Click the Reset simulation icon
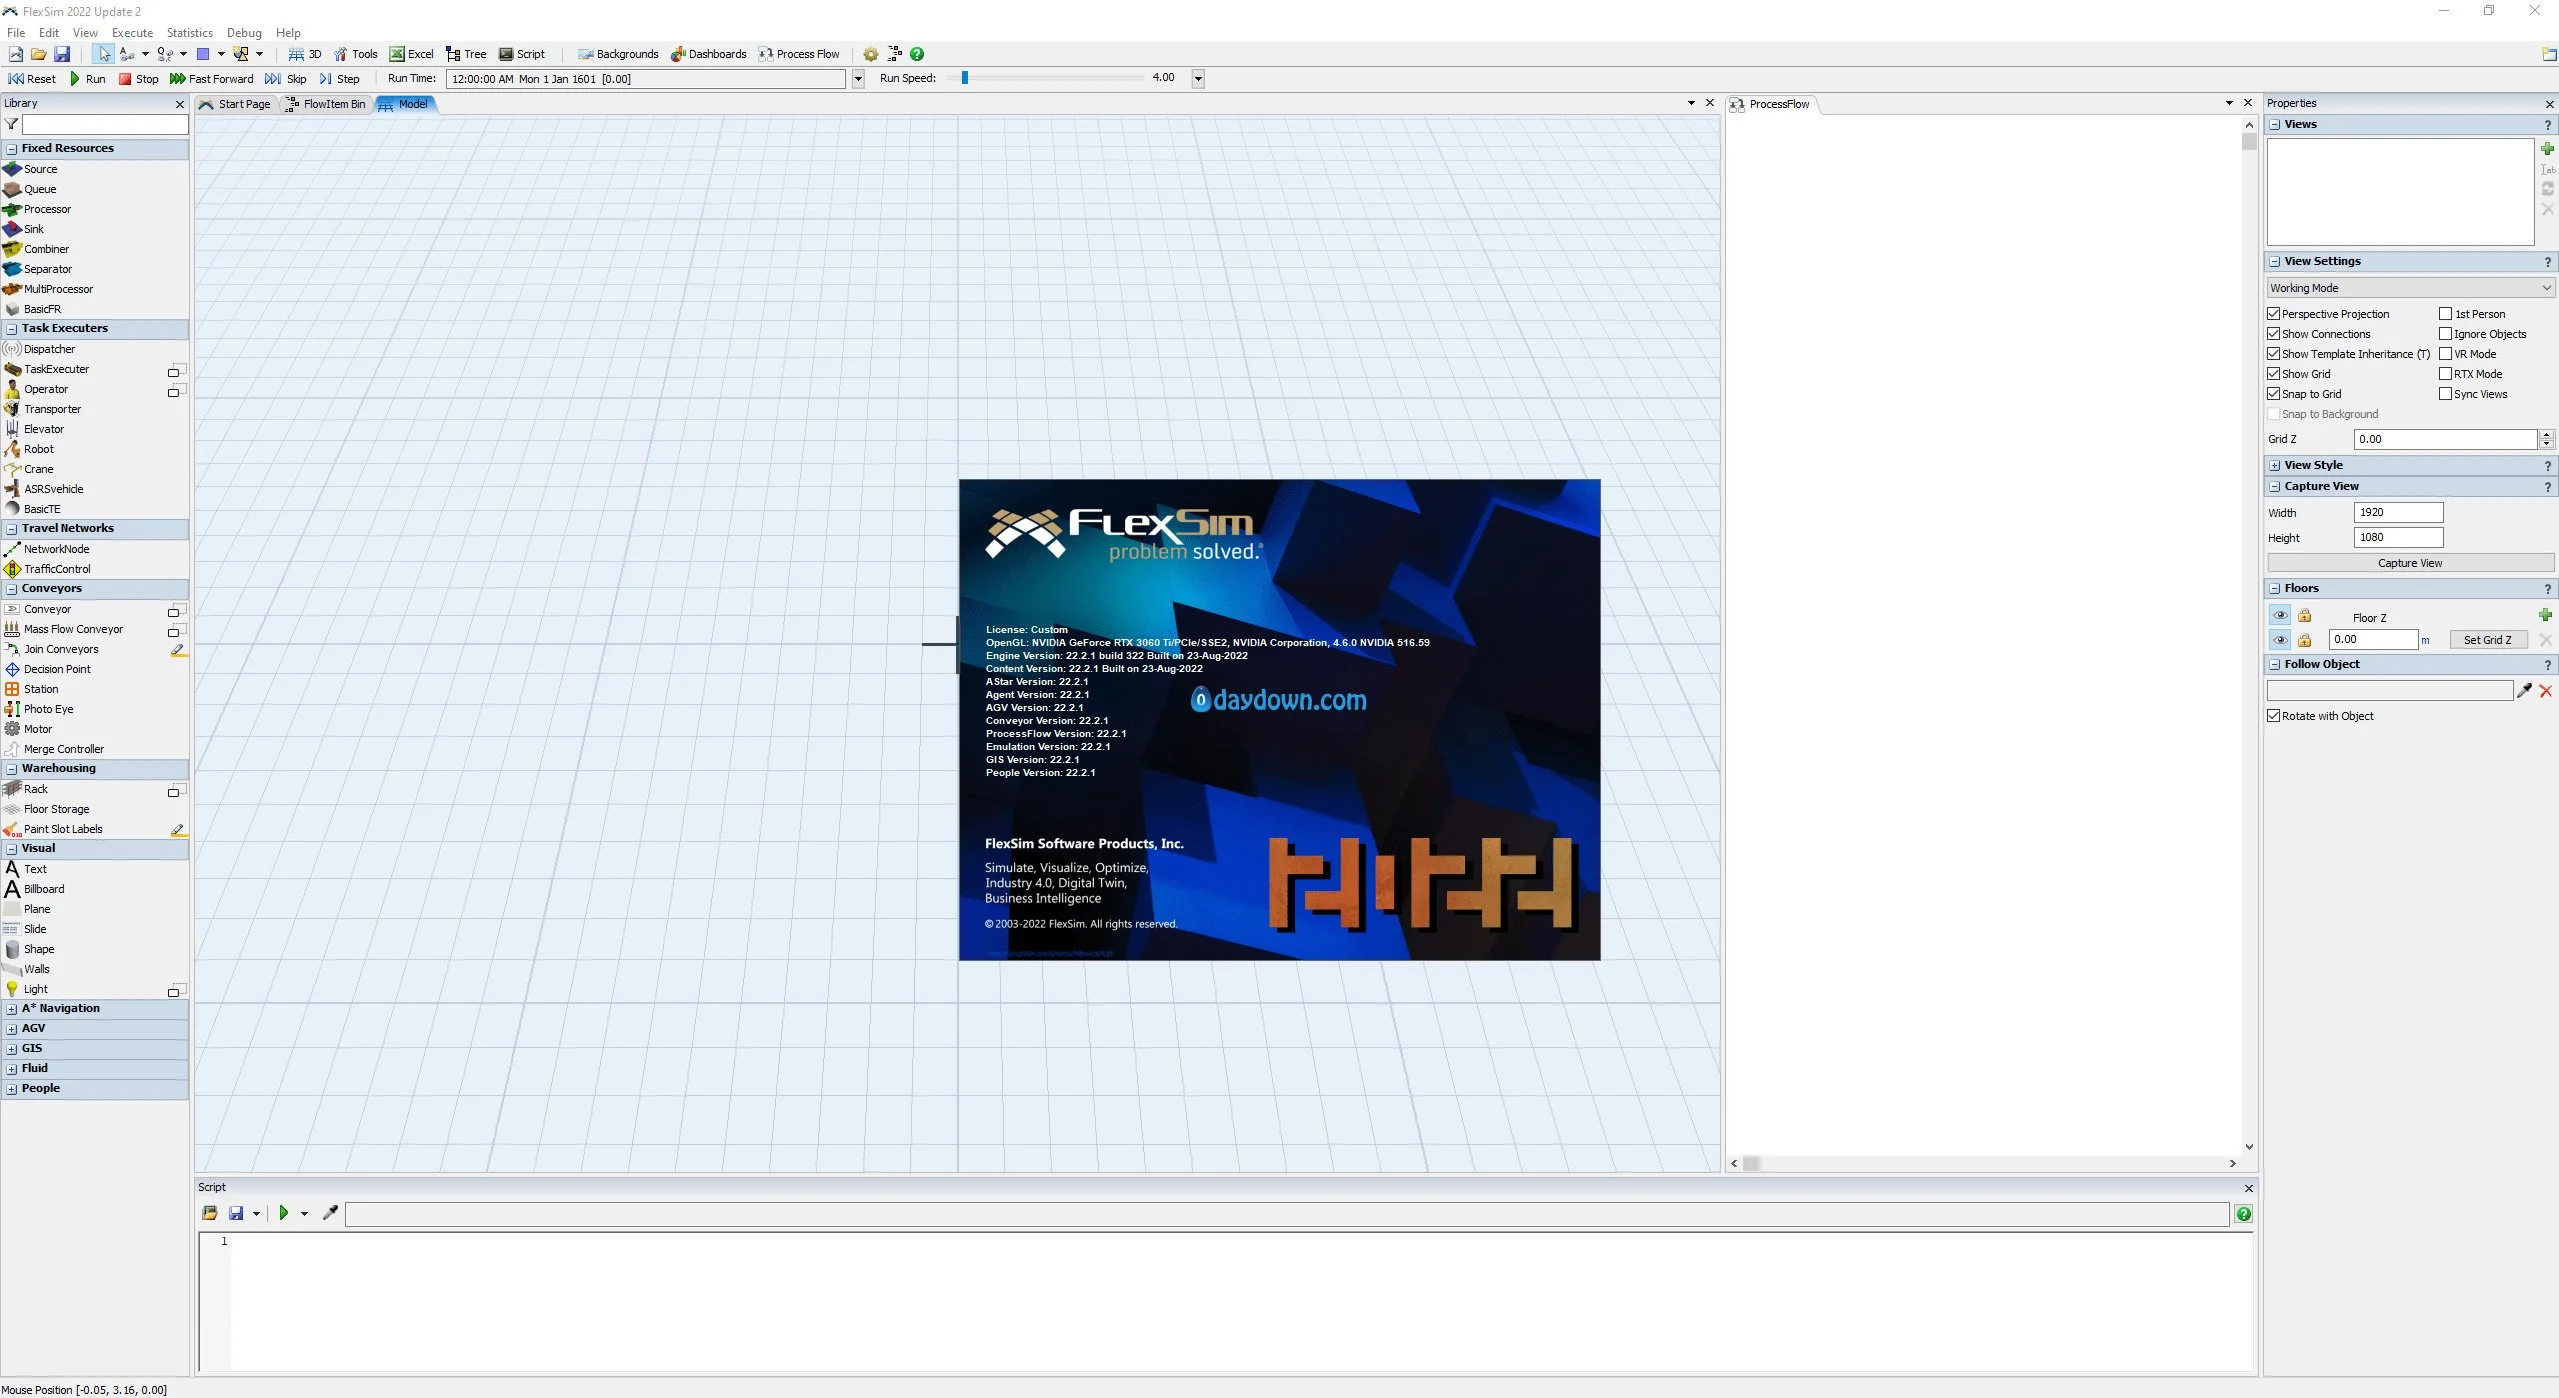This screenshot has width=2559, height=1398. tap(17, 79)
